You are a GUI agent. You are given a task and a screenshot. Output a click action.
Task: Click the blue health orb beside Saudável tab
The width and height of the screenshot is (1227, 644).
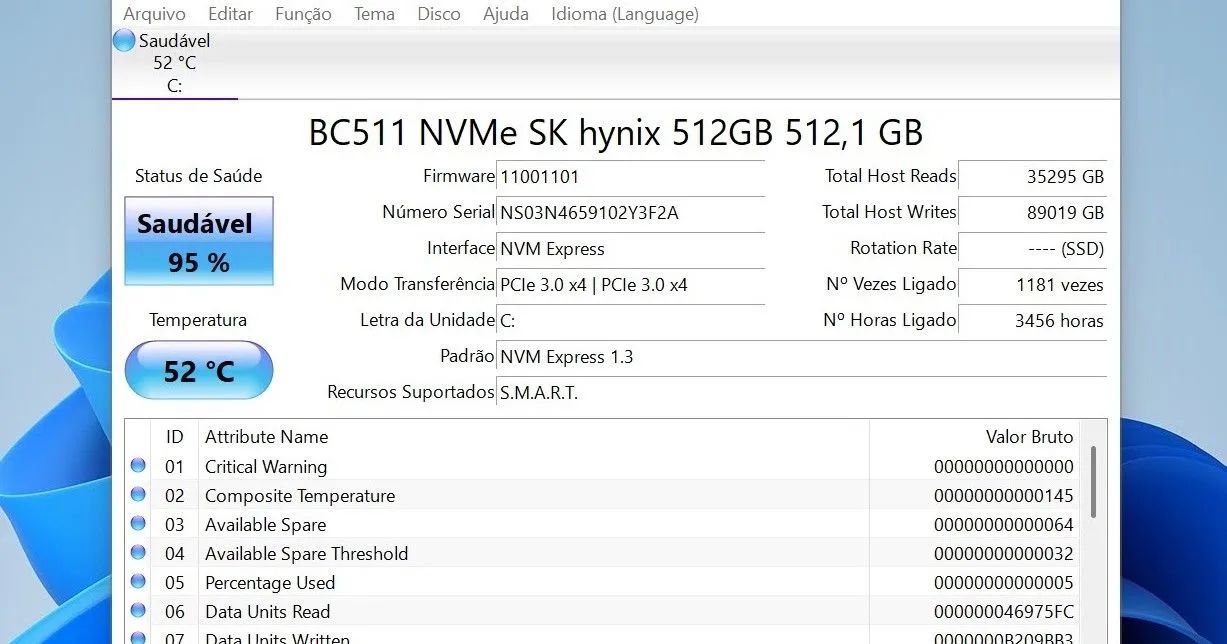click(124, 41)
